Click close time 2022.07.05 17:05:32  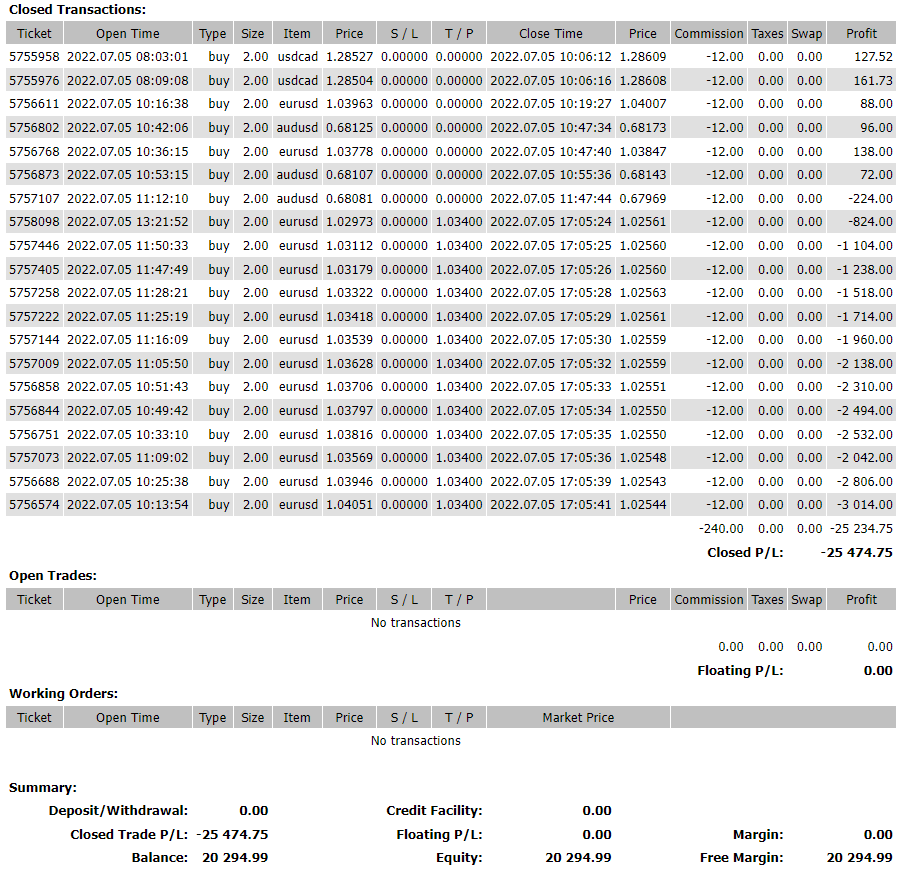551,364
